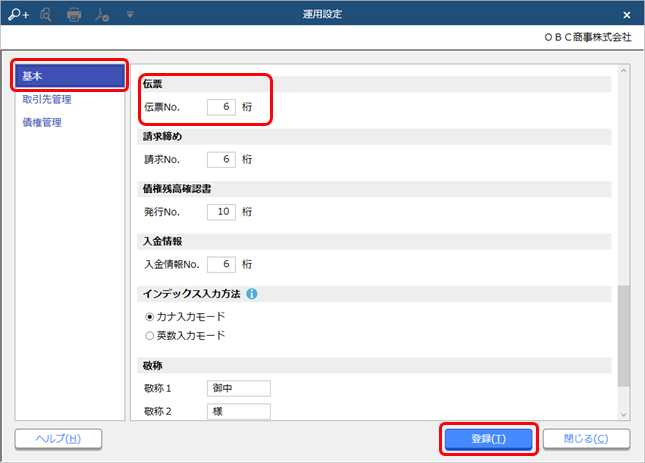645x463 pixels.
Task: Select the 基本 category
Action: pyautogui.click(x=70, y=76)
